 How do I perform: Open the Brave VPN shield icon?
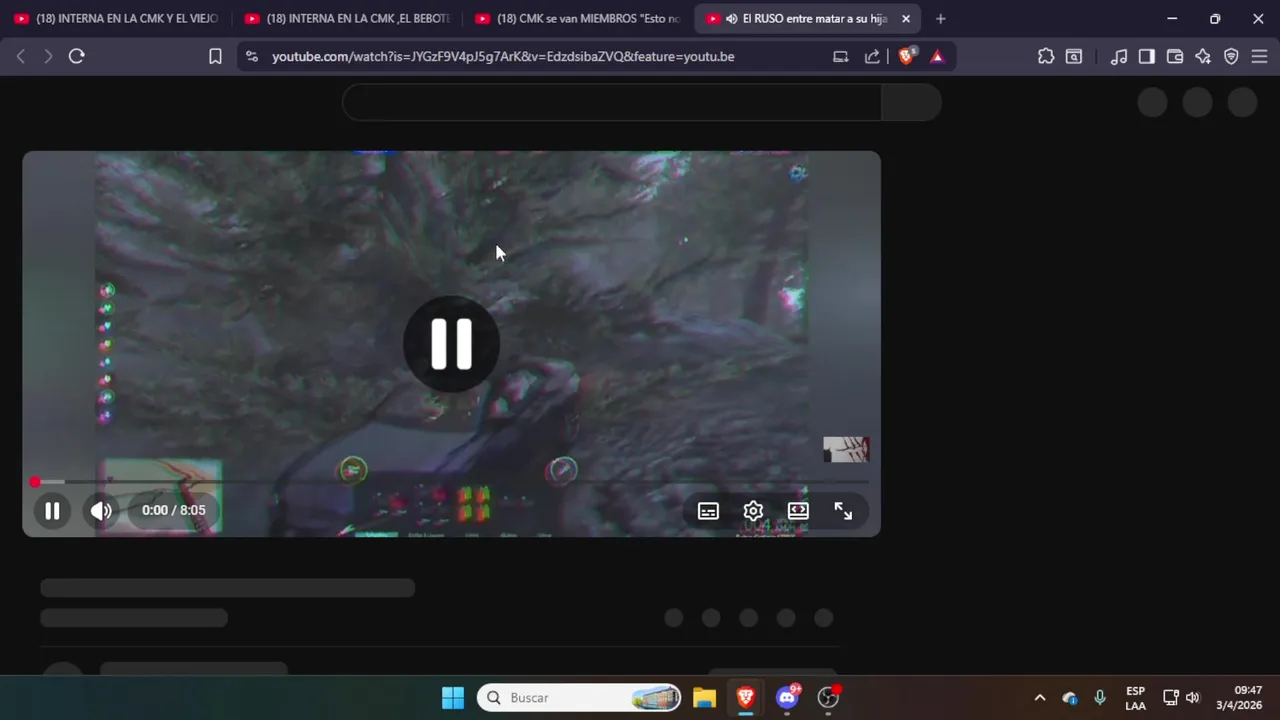point(1231,56)
